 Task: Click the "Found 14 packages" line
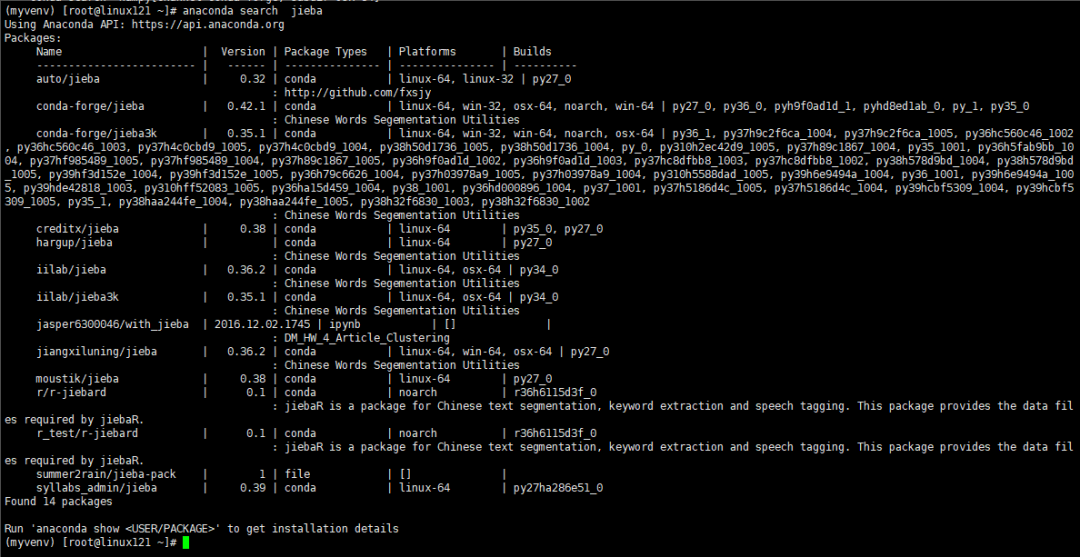[x=58, y=501]
